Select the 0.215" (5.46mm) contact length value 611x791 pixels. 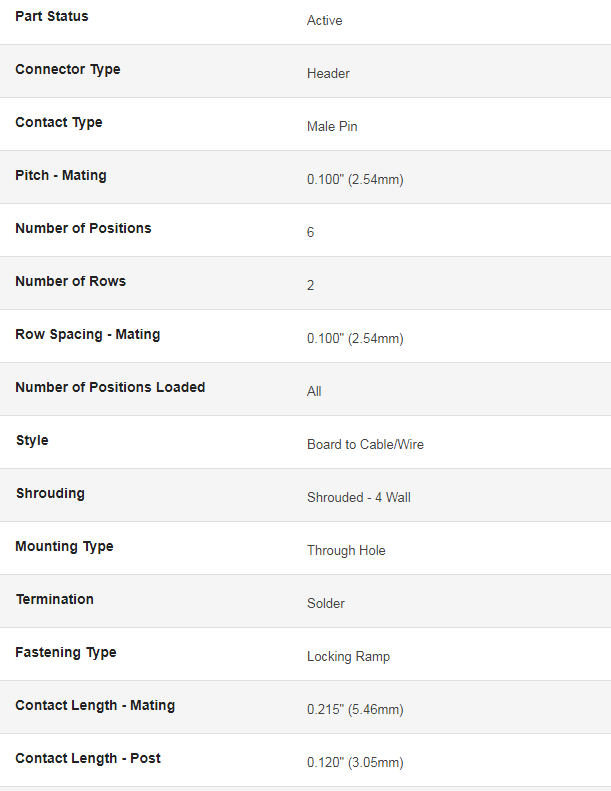coord(355,710)
